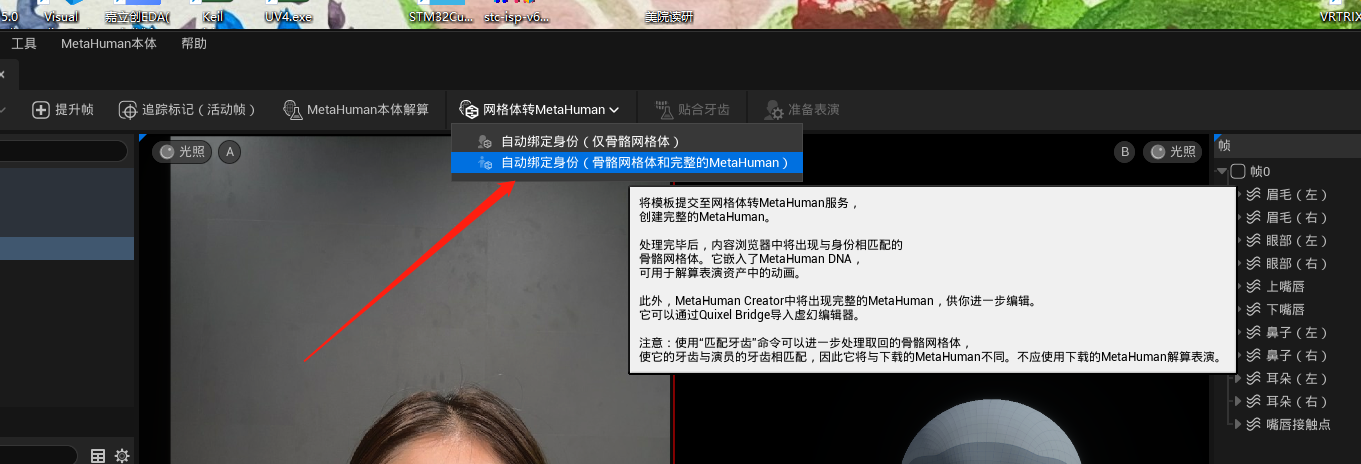The height and width of the screenshot is (464, 1361).
Task: Select the 嘴唇接触点 label
Action: pos(1298,424)
